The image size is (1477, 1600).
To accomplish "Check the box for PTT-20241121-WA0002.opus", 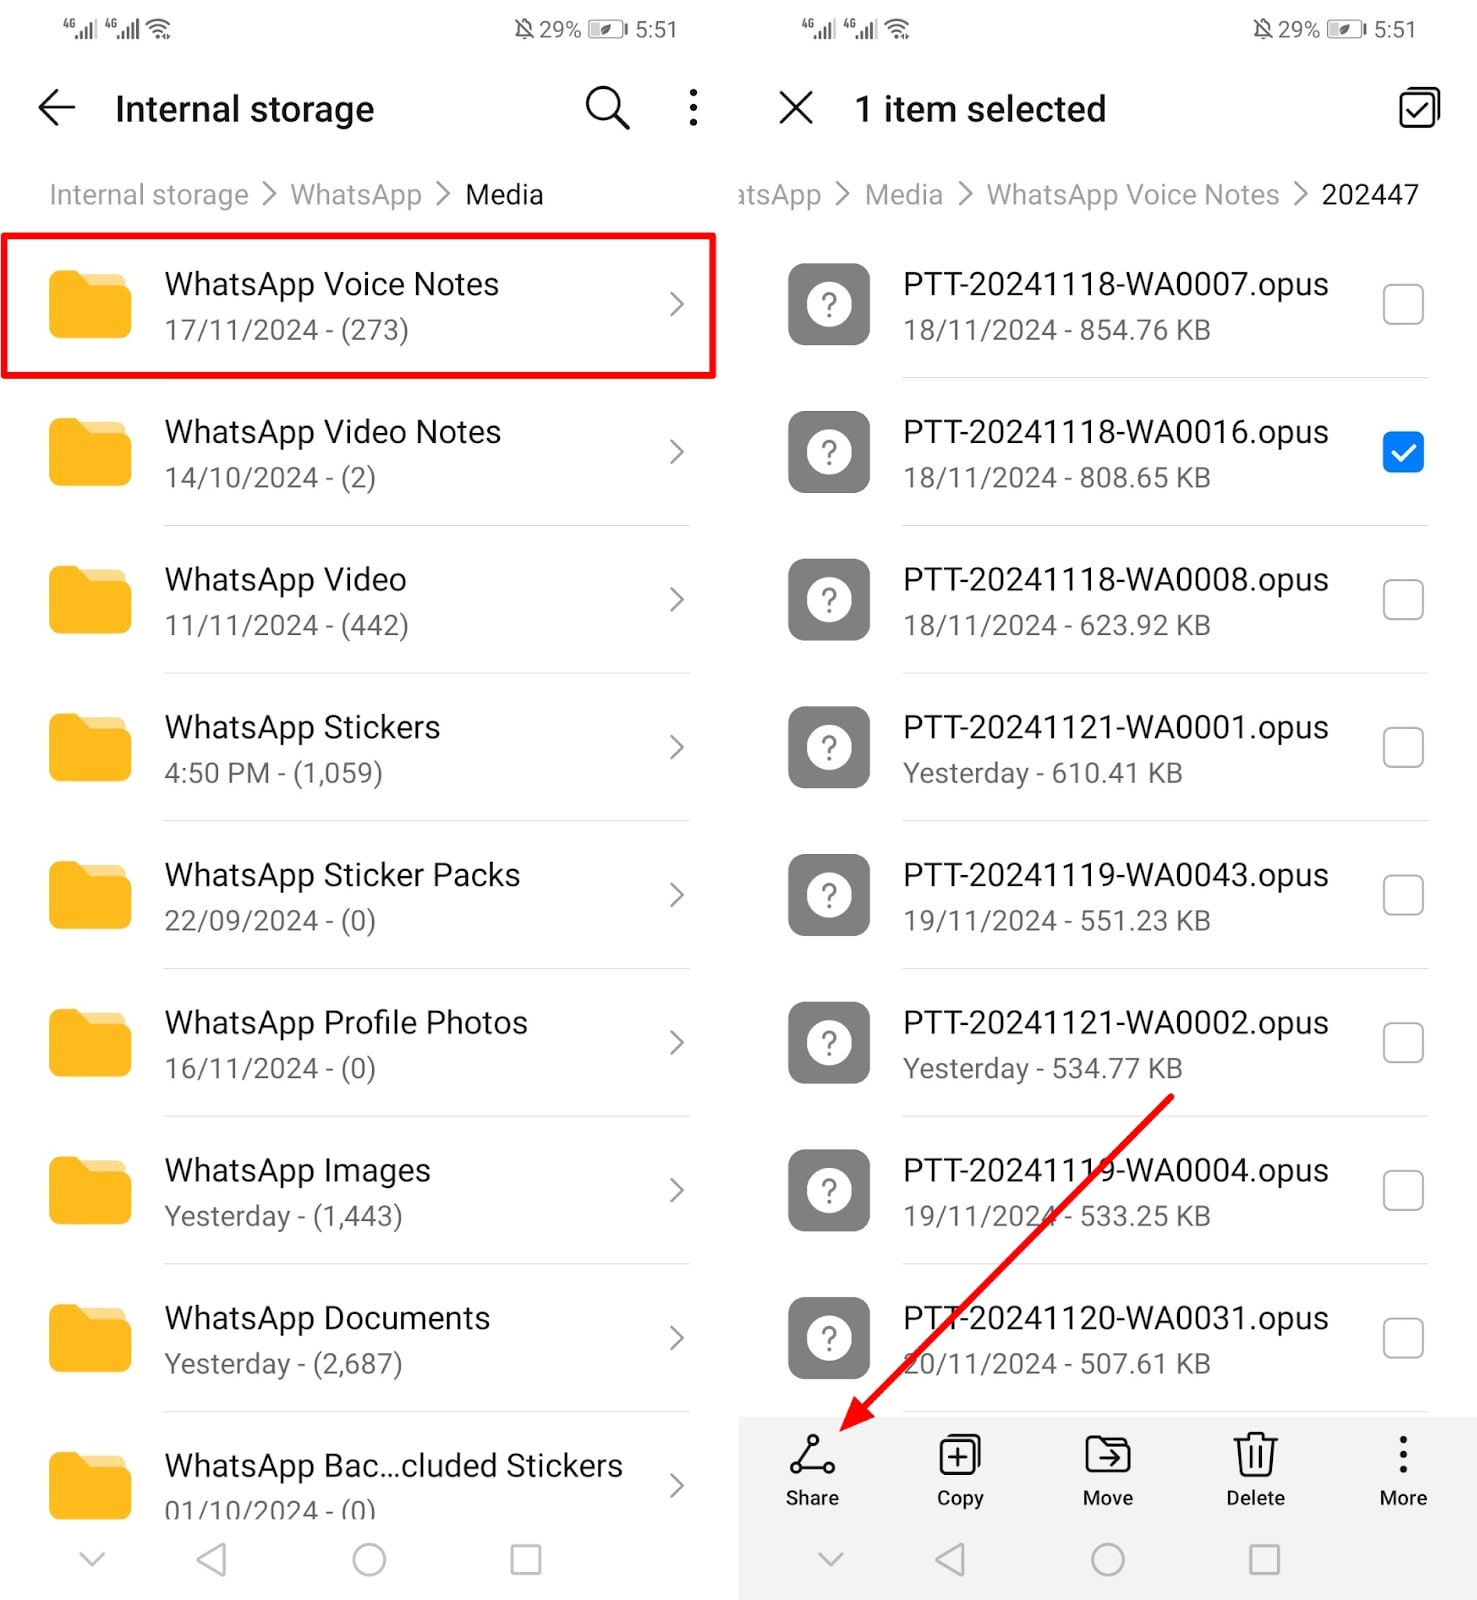I will [x=1403, y=1043].
